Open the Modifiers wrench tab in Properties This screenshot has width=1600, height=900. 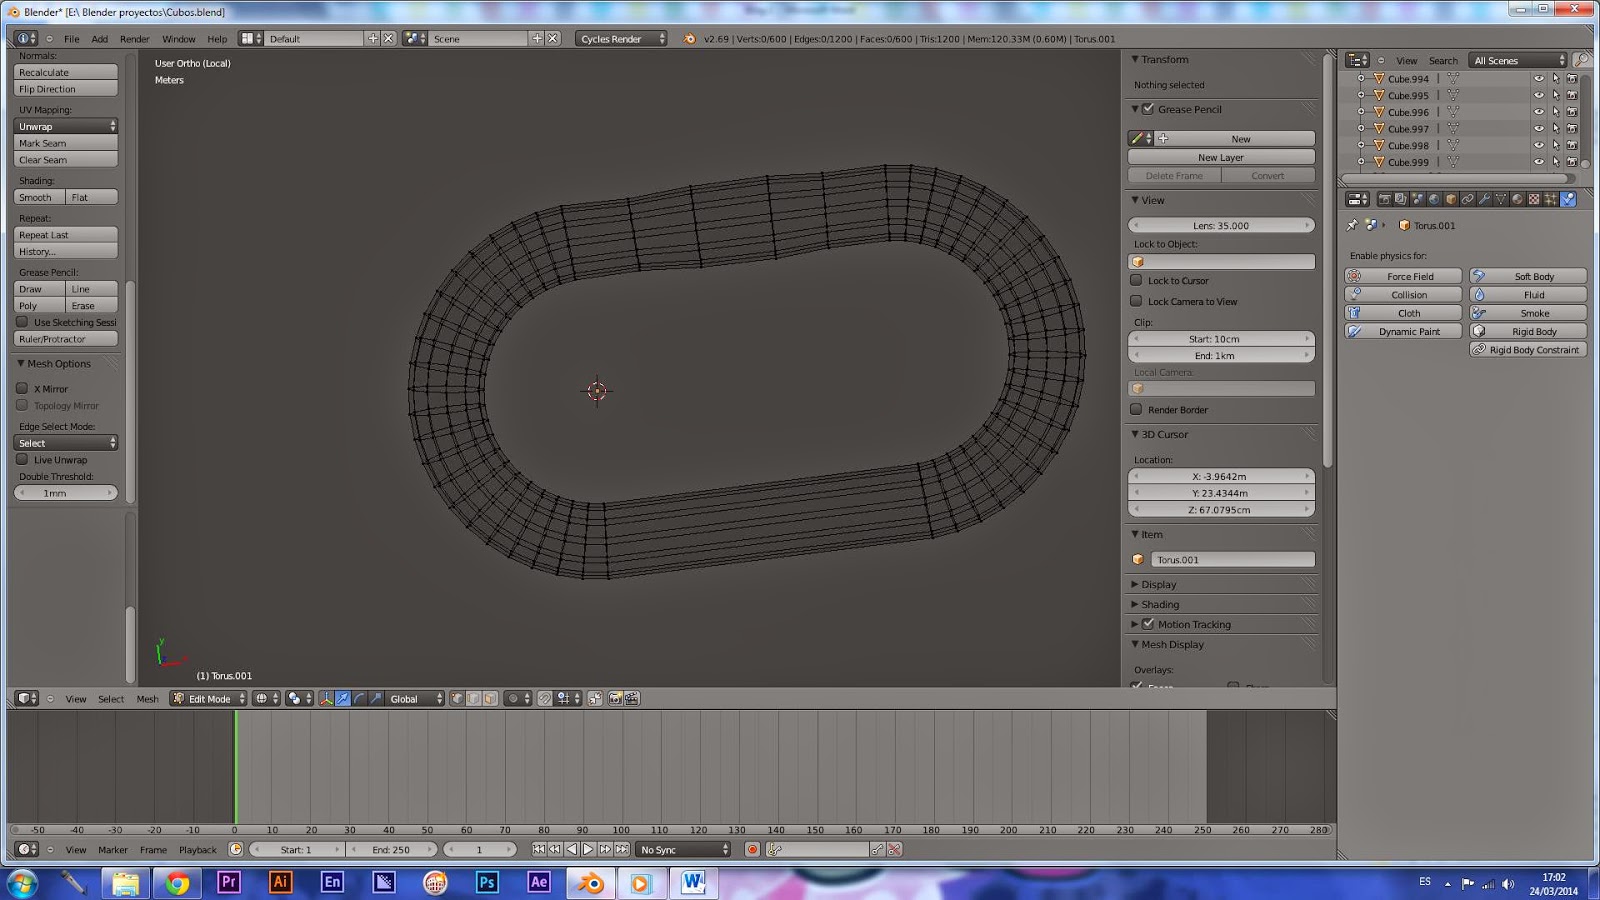click(1484, 199)
